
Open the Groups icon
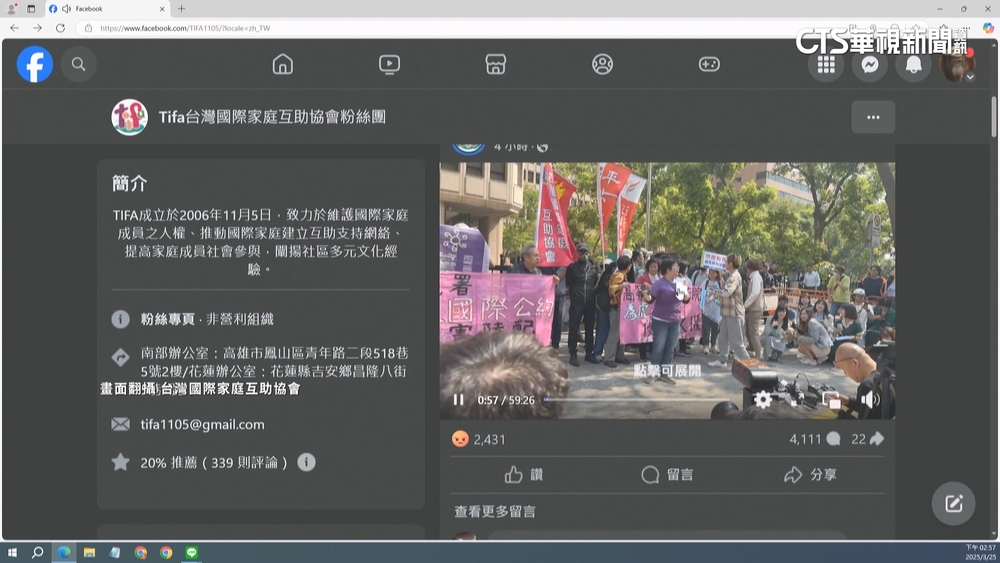[602, 64]
